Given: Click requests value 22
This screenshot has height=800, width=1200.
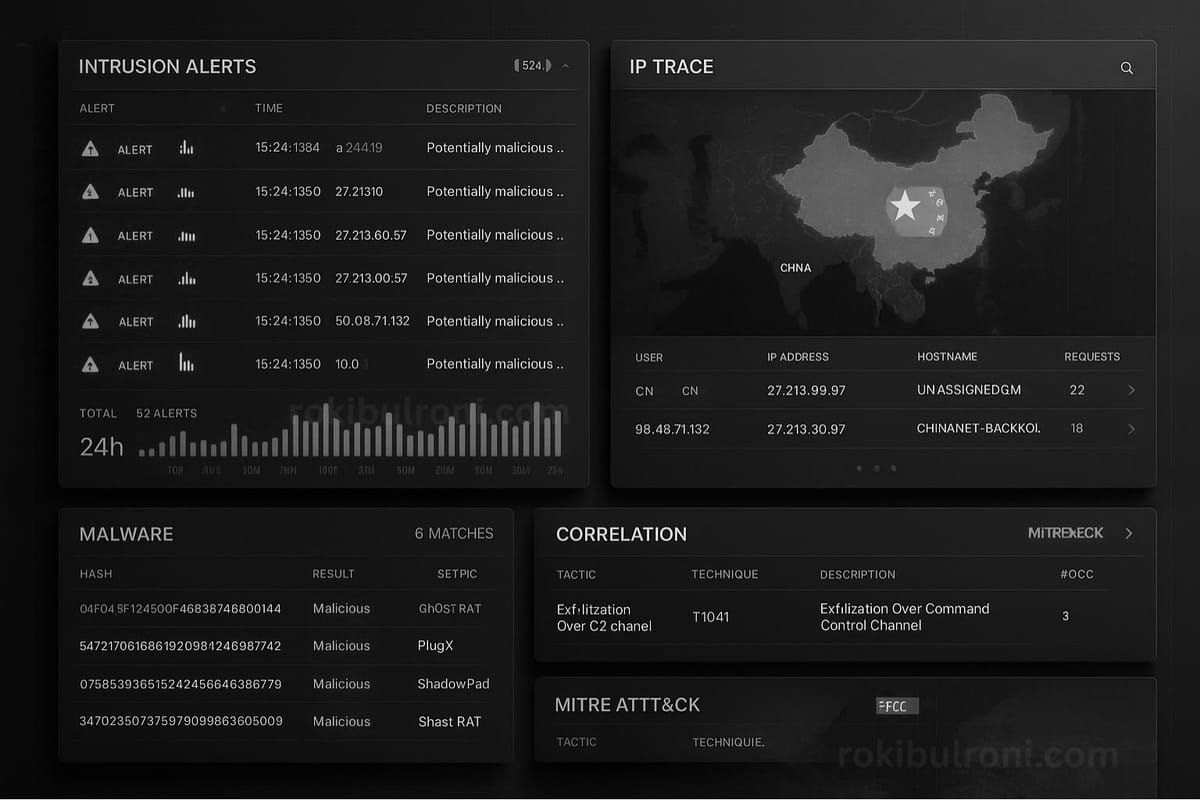Looking at the screenshot, I should click(1077, 390).
